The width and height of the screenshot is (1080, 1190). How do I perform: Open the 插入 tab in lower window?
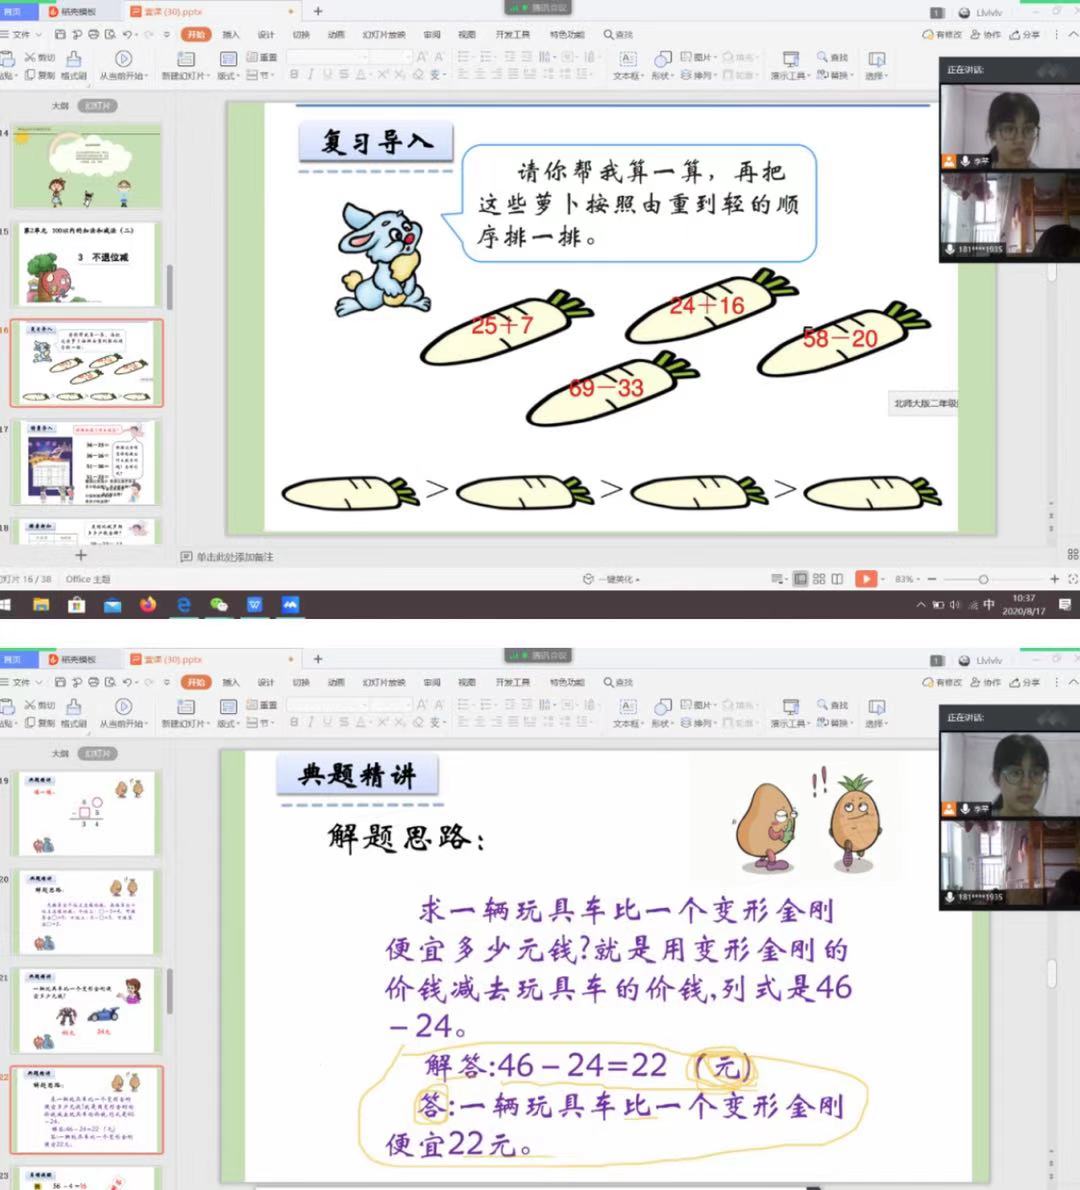(231, 682)
